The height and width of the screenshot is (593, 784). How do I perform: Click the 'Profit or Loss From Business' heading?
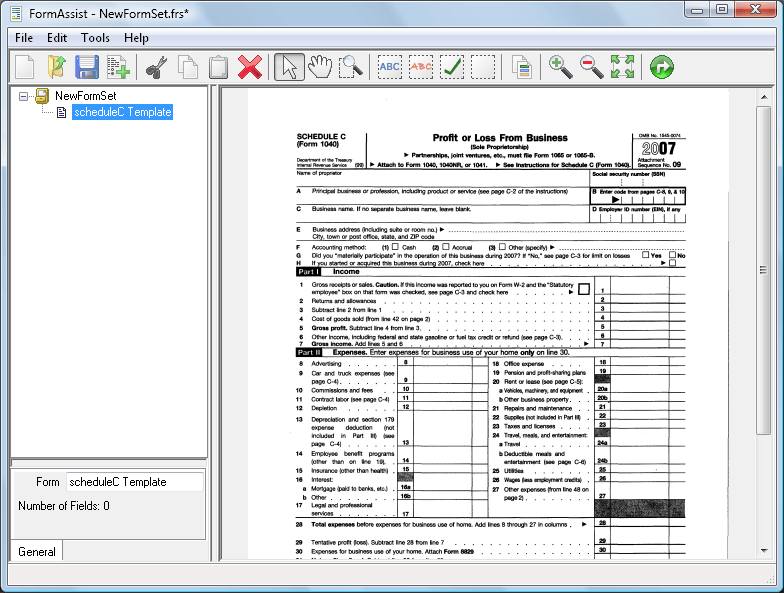click(x=500, y=138)
